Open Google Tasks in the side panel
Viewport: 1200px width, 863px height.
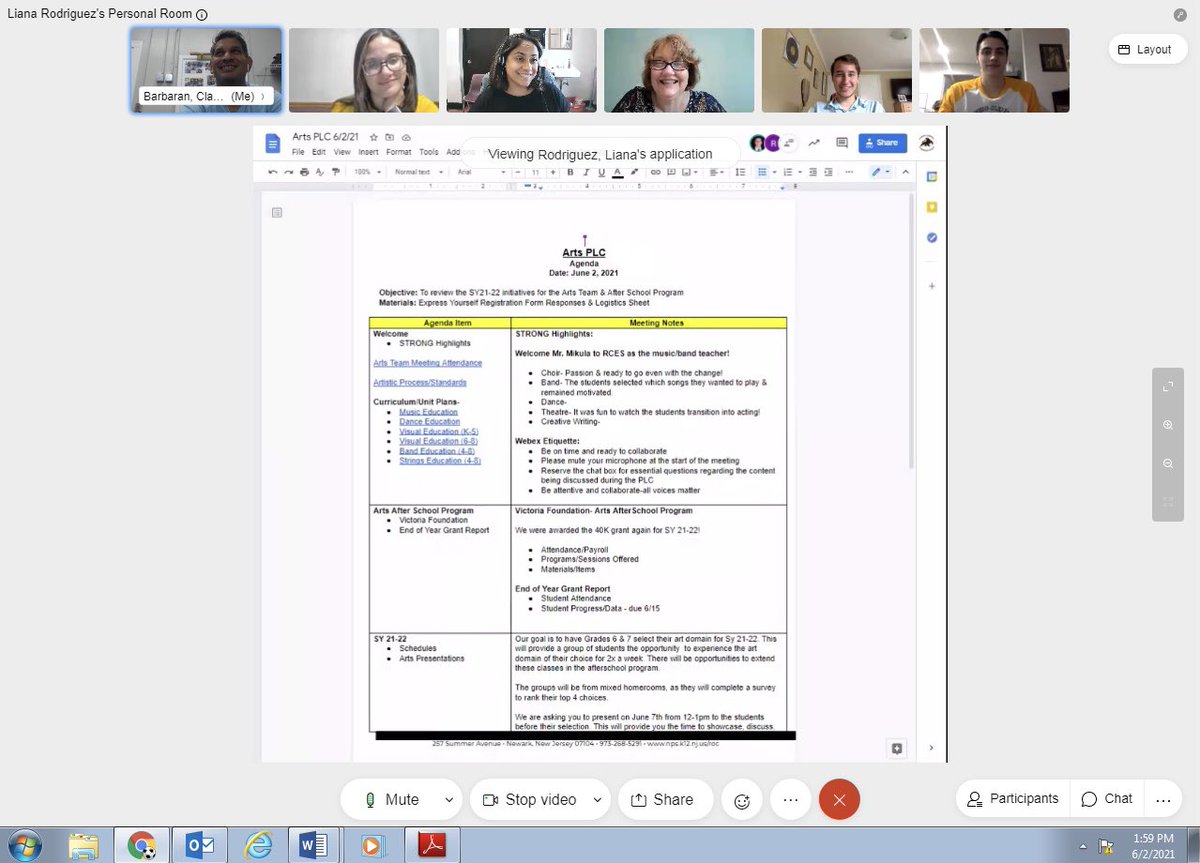pos(932,238)
